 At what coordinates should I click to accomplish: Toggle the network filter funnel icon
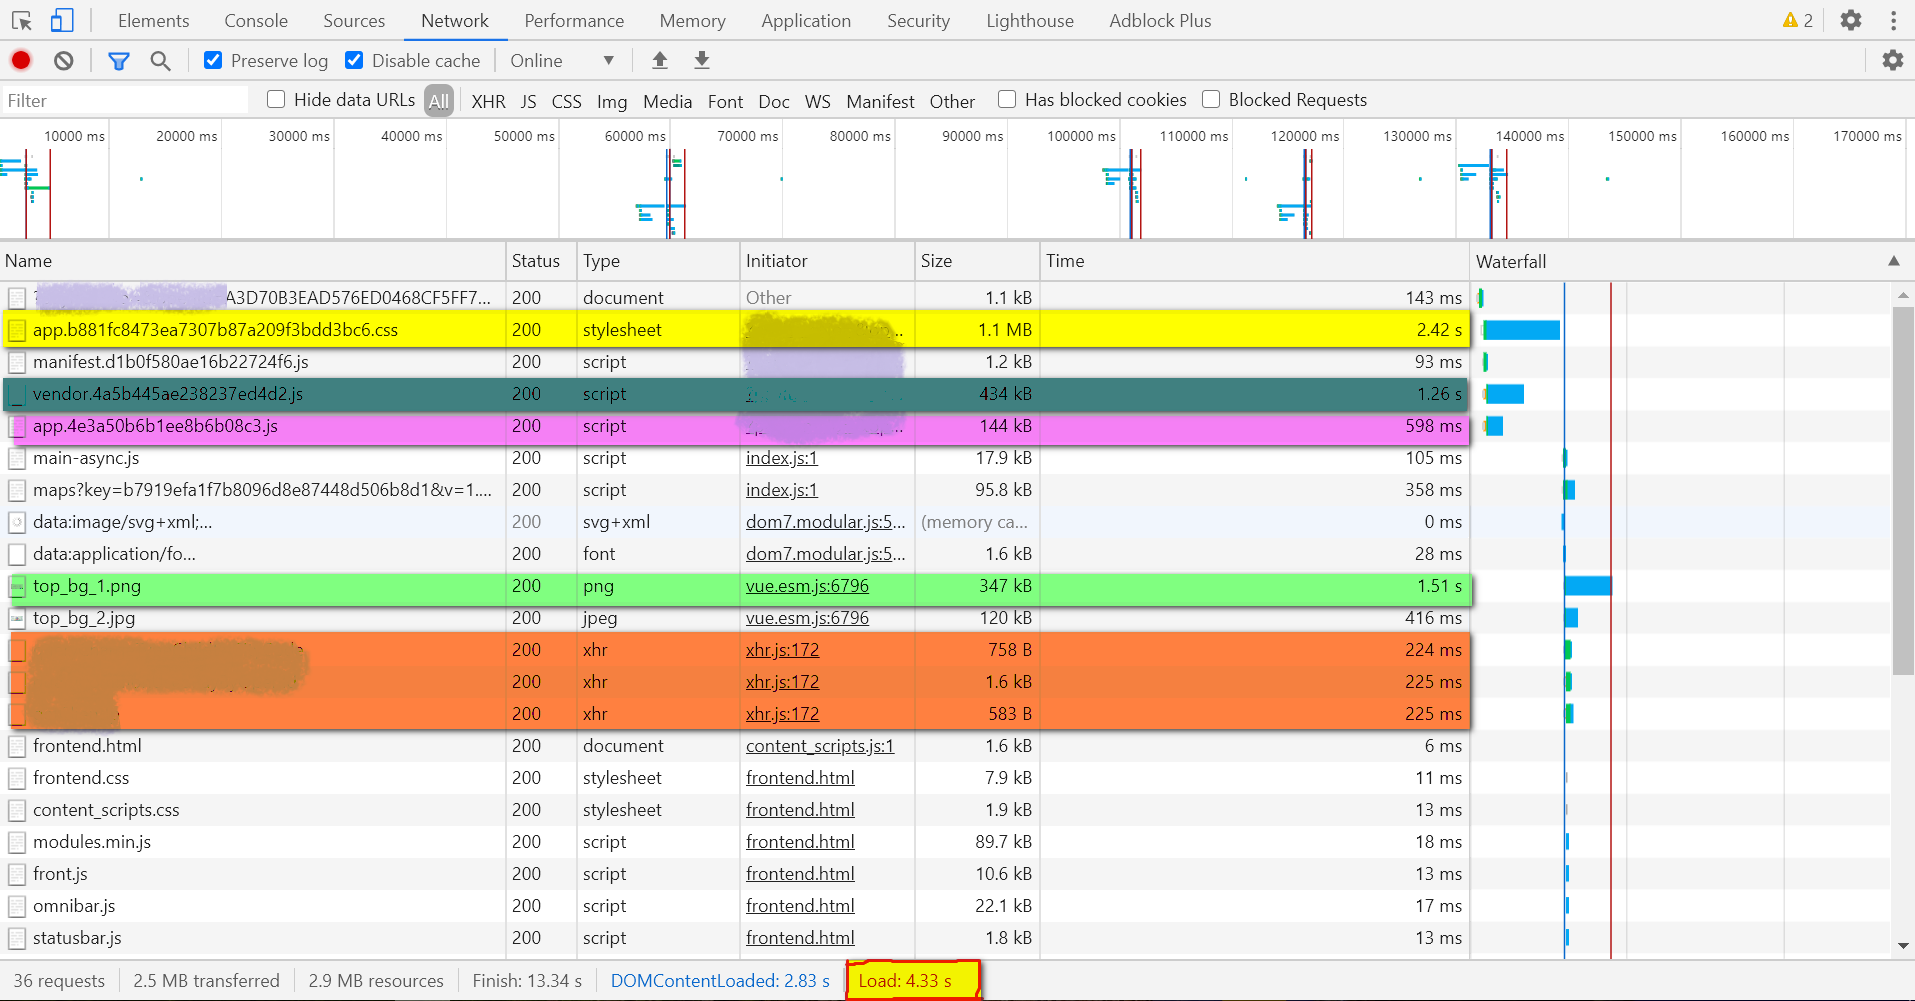pyautogui.click(x=119, y=61)
